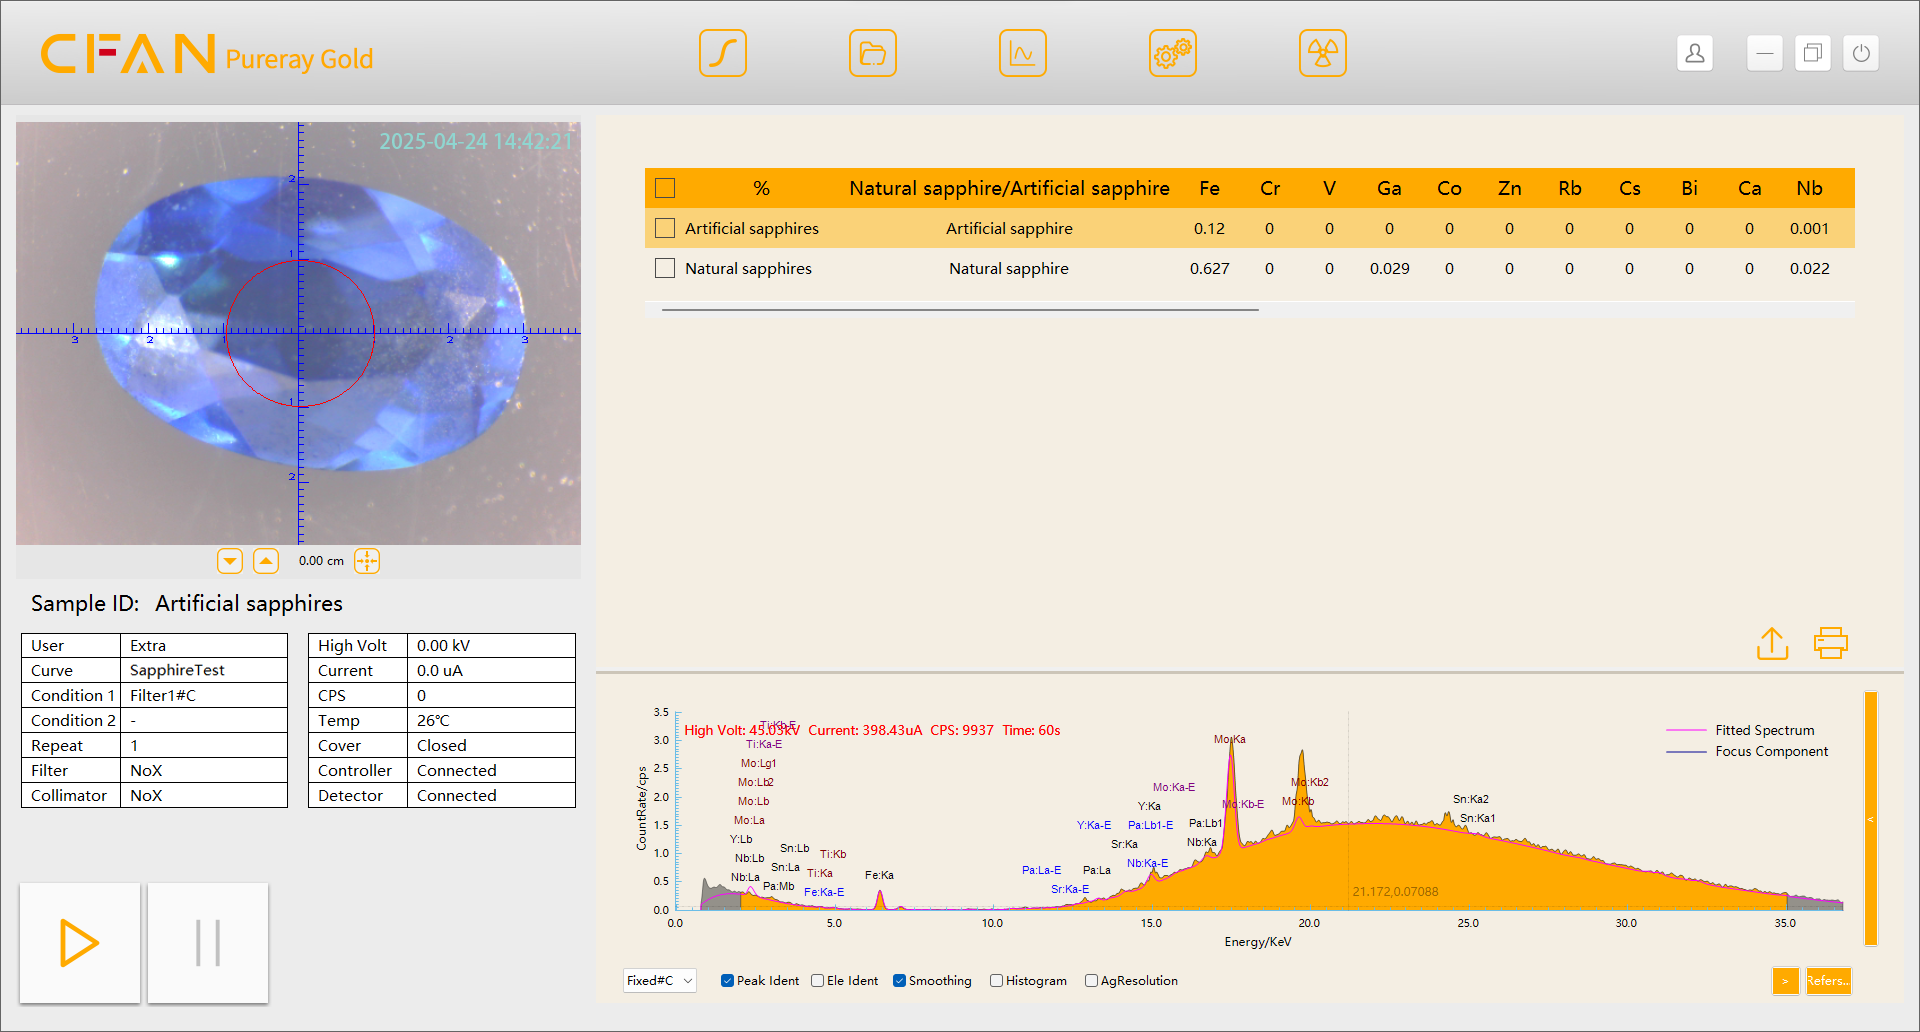Image resolution: width=1920 pixels, height=1032 pixels.
Task: Click the Repeat value 1
Action: pyautogui.click(x=134, y=745)
